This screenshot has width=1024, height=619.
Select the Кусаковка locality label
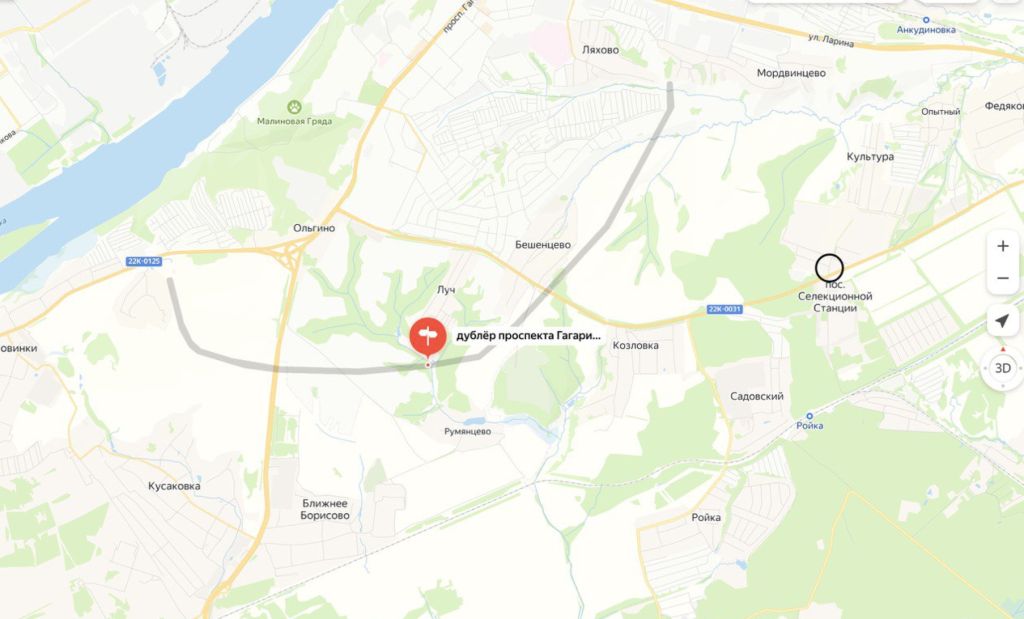(x=174, y=486)
